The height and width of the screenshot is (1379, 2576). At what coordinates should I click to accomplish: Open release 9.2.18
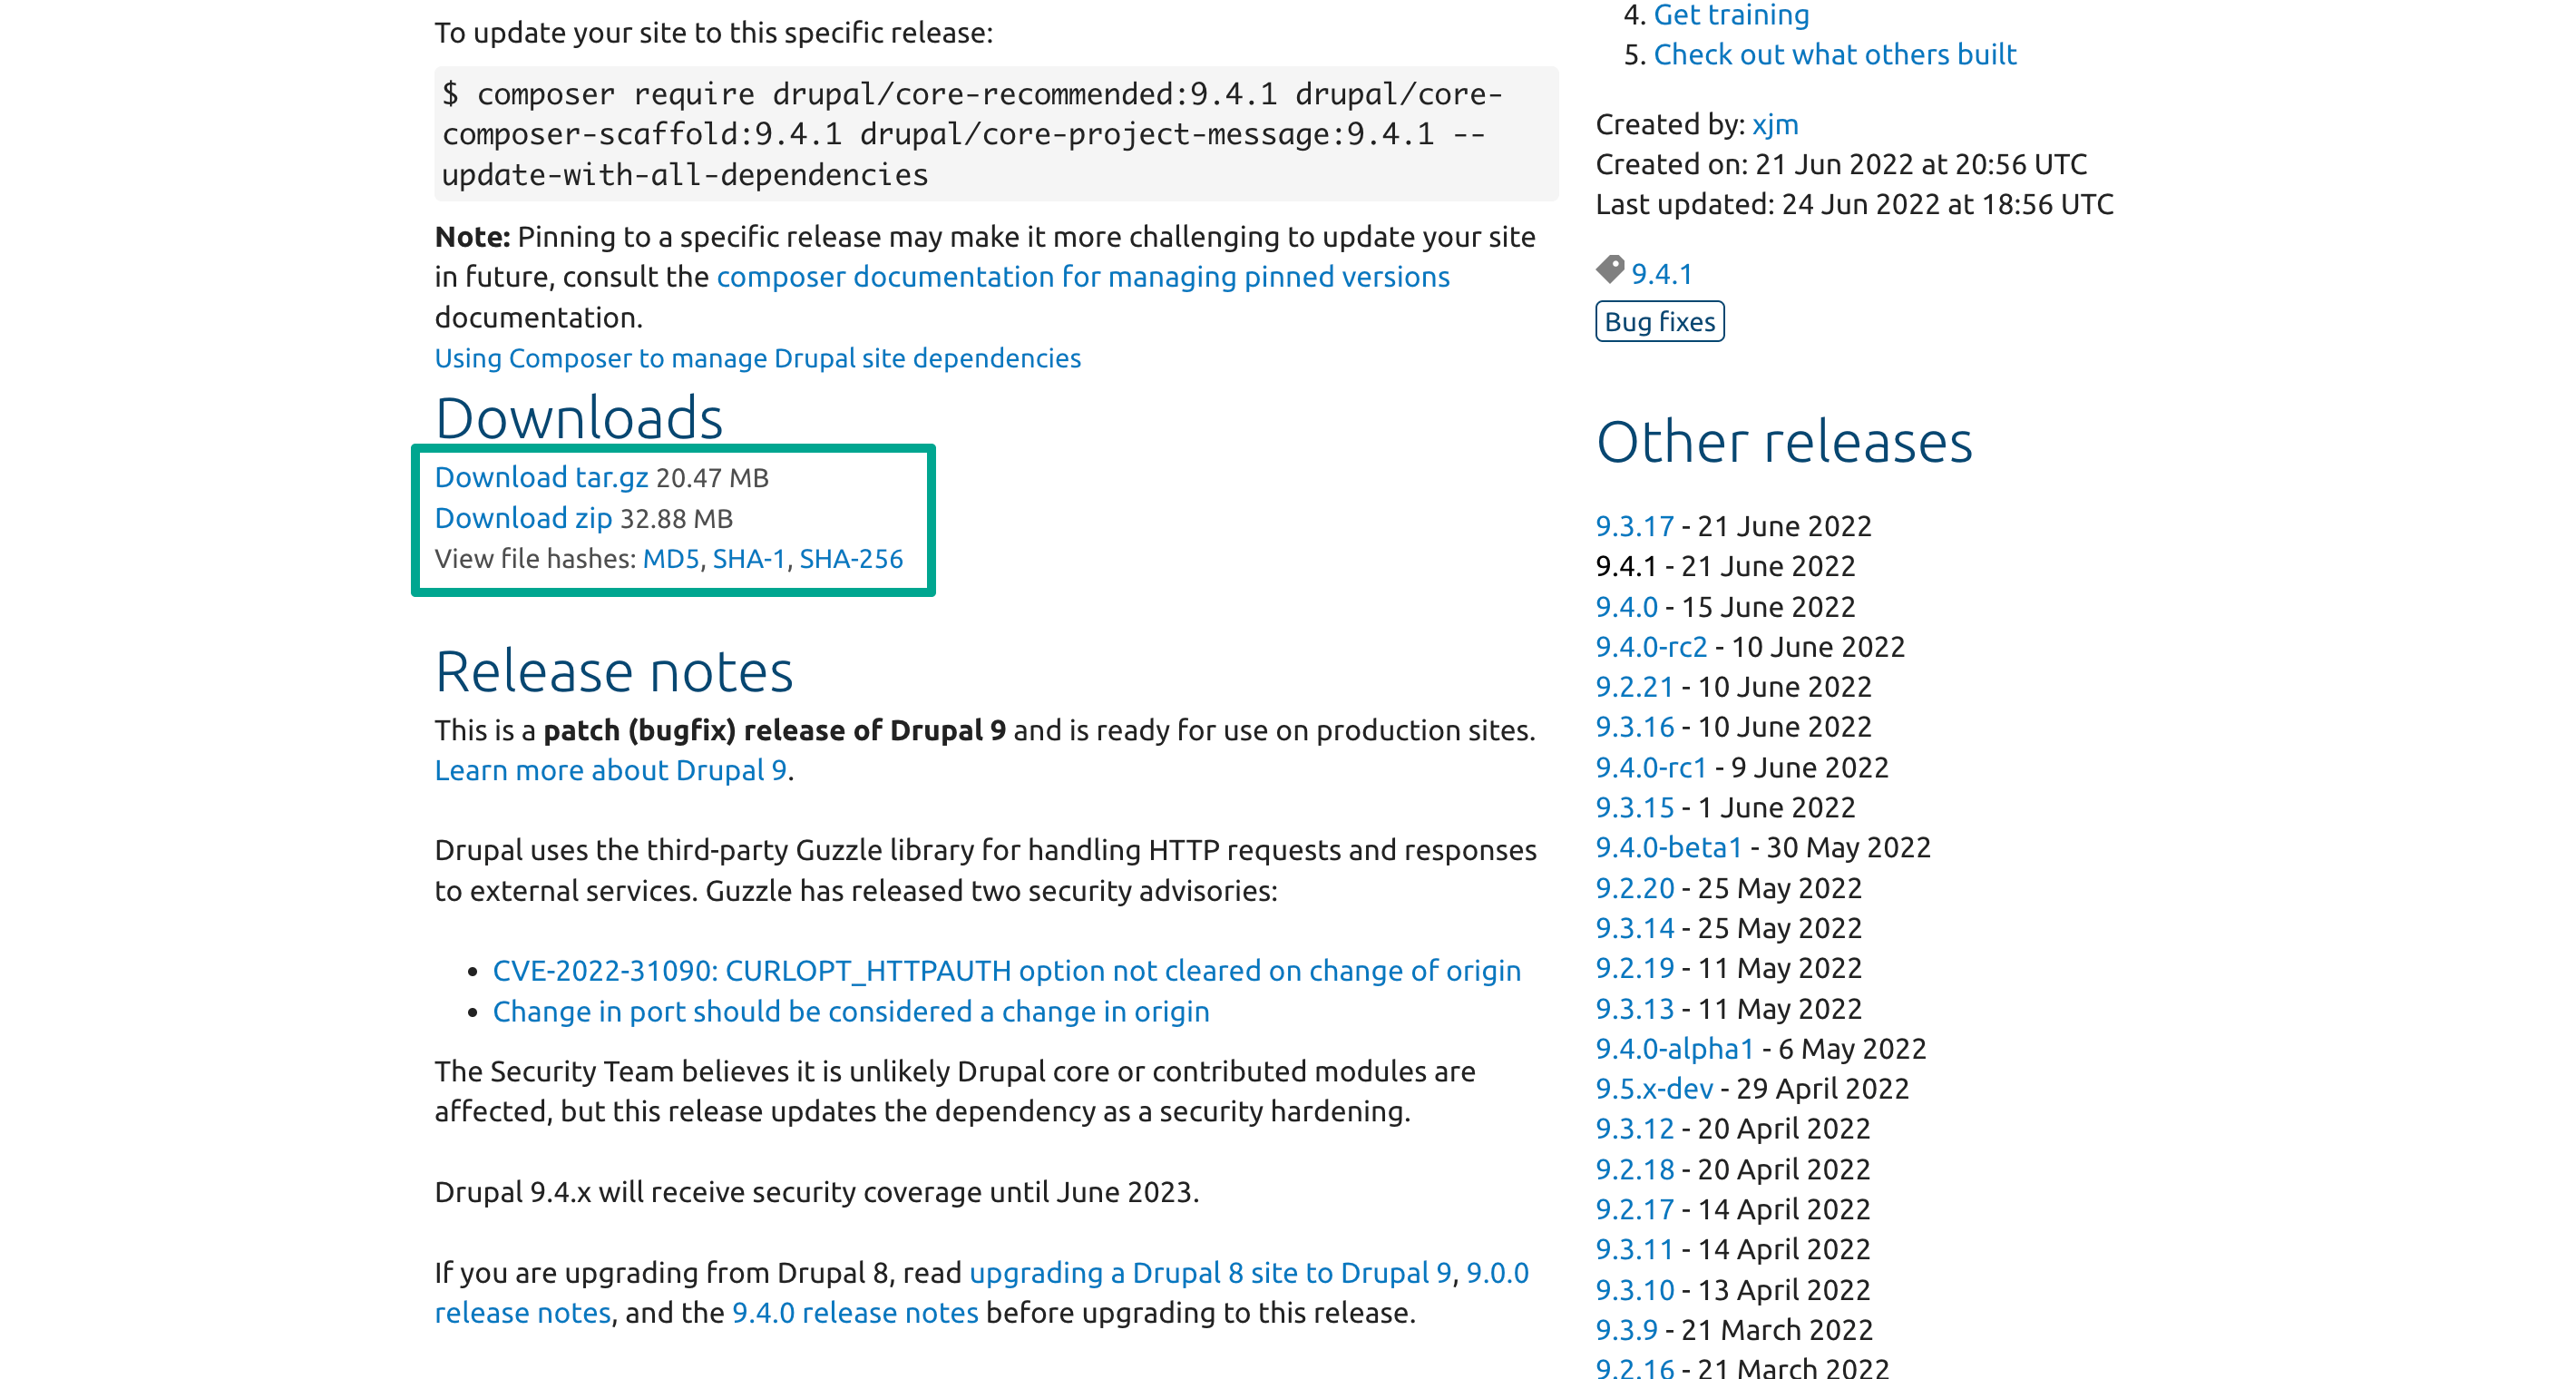[1635, 1169]
